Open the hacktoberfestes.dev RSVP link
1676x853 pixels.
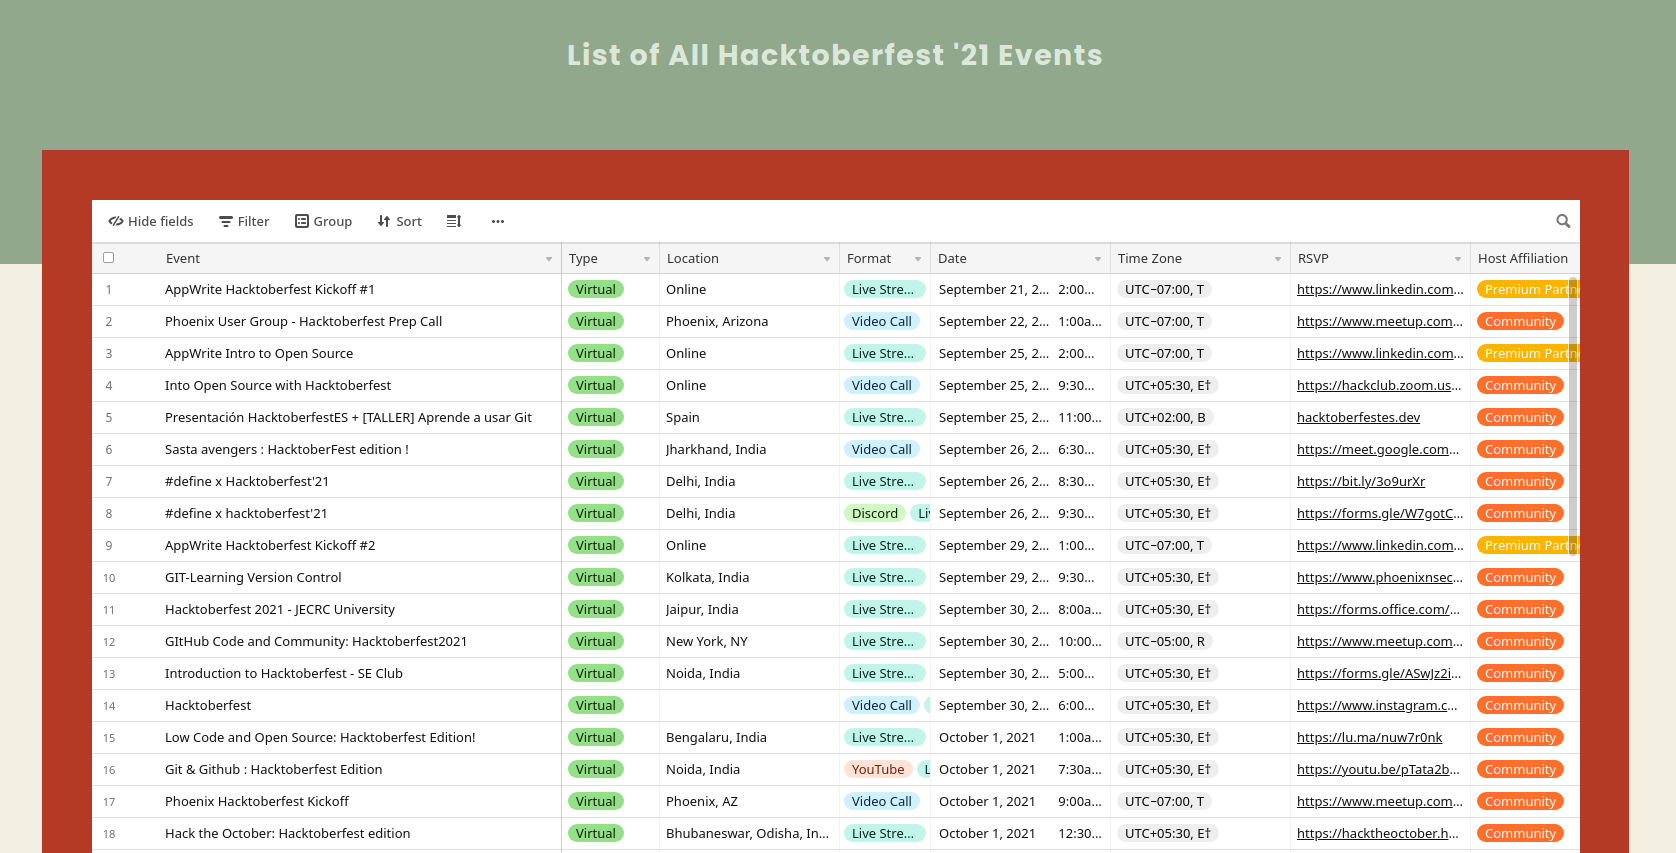pyautogui.click(x=1358, y=417)
